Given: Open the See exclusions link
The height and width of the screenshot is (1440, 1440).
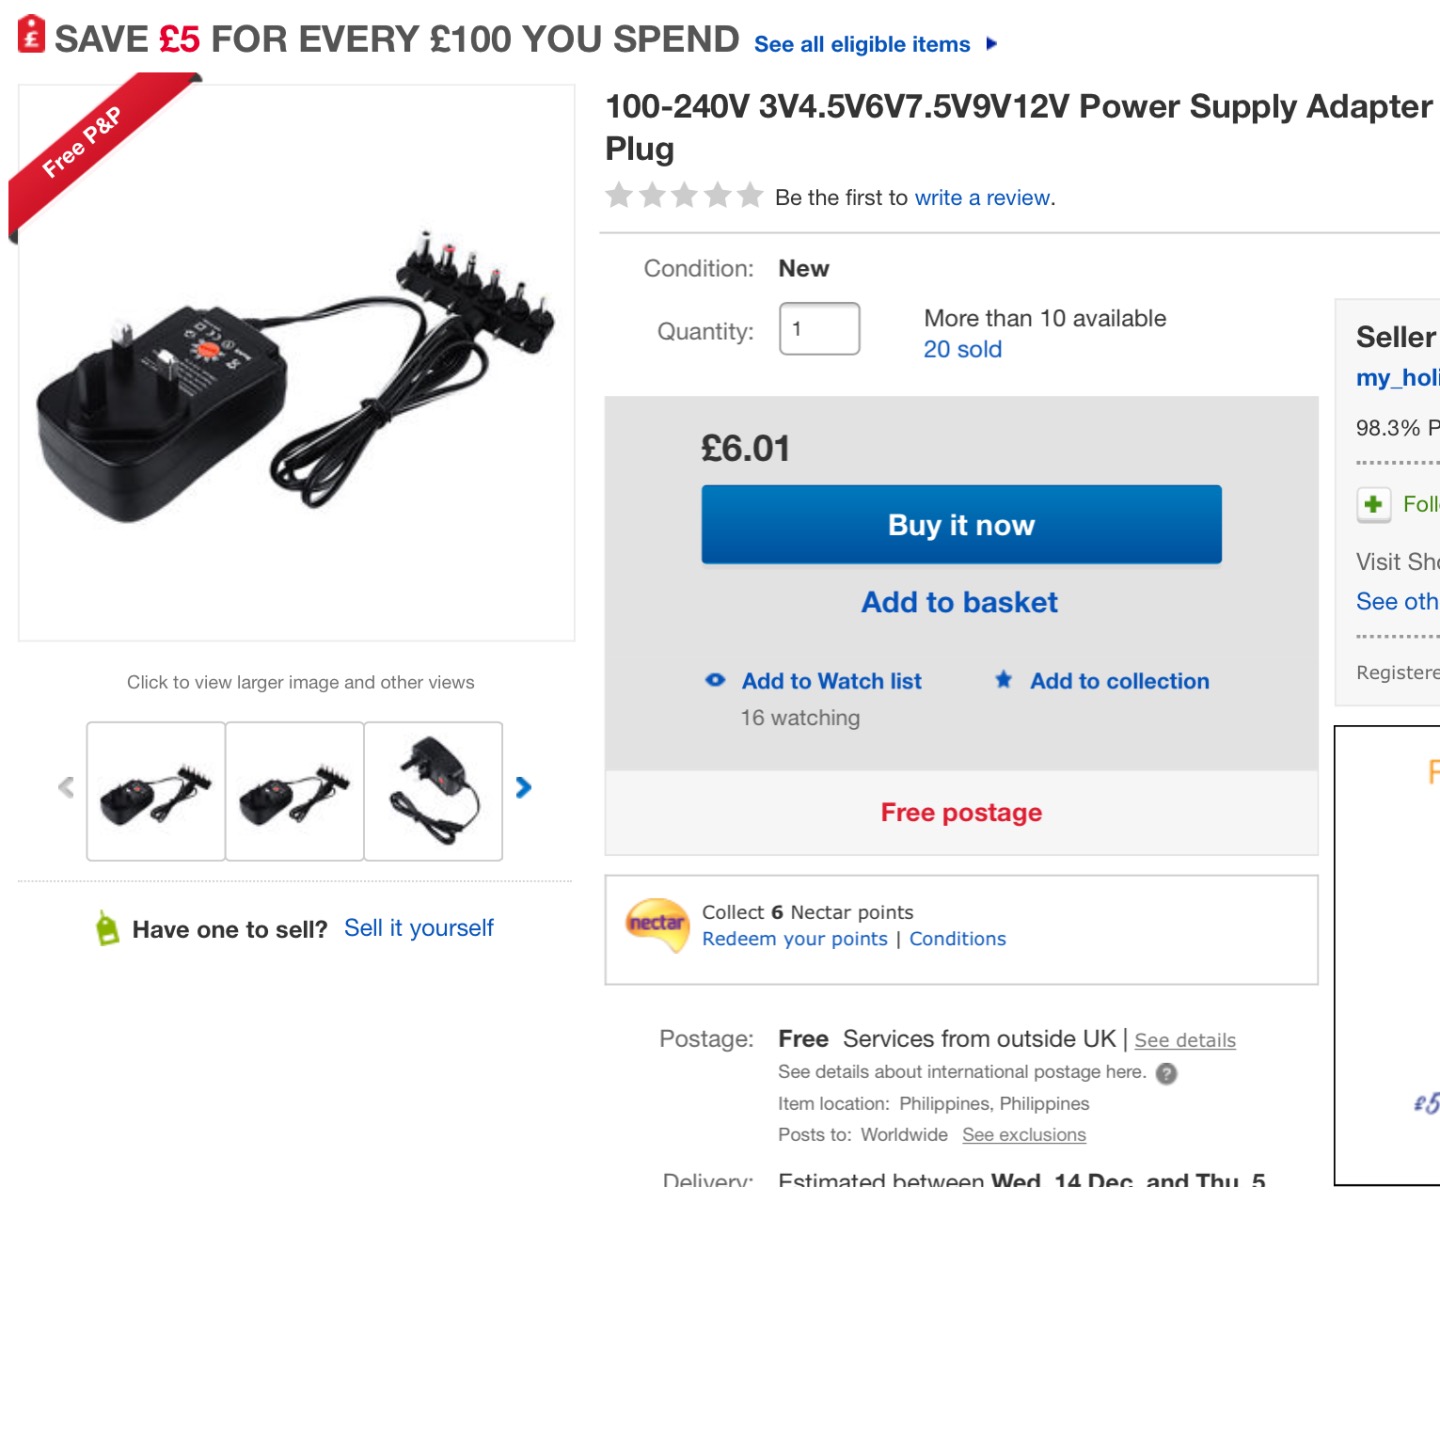Looking at the screenshot, I should [1024, 1135].
